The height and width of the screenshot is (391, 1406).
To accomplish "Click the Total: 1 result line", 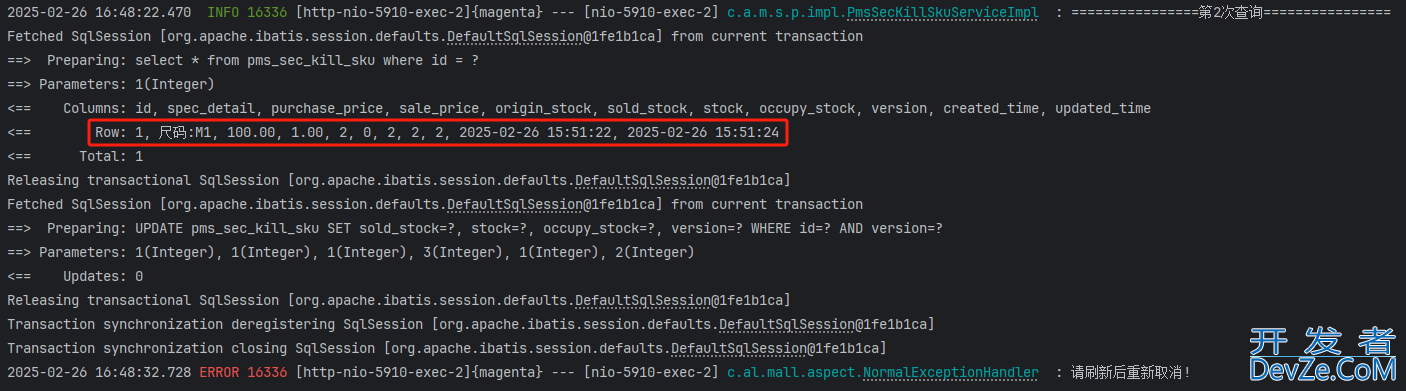I will click(75, 156).
